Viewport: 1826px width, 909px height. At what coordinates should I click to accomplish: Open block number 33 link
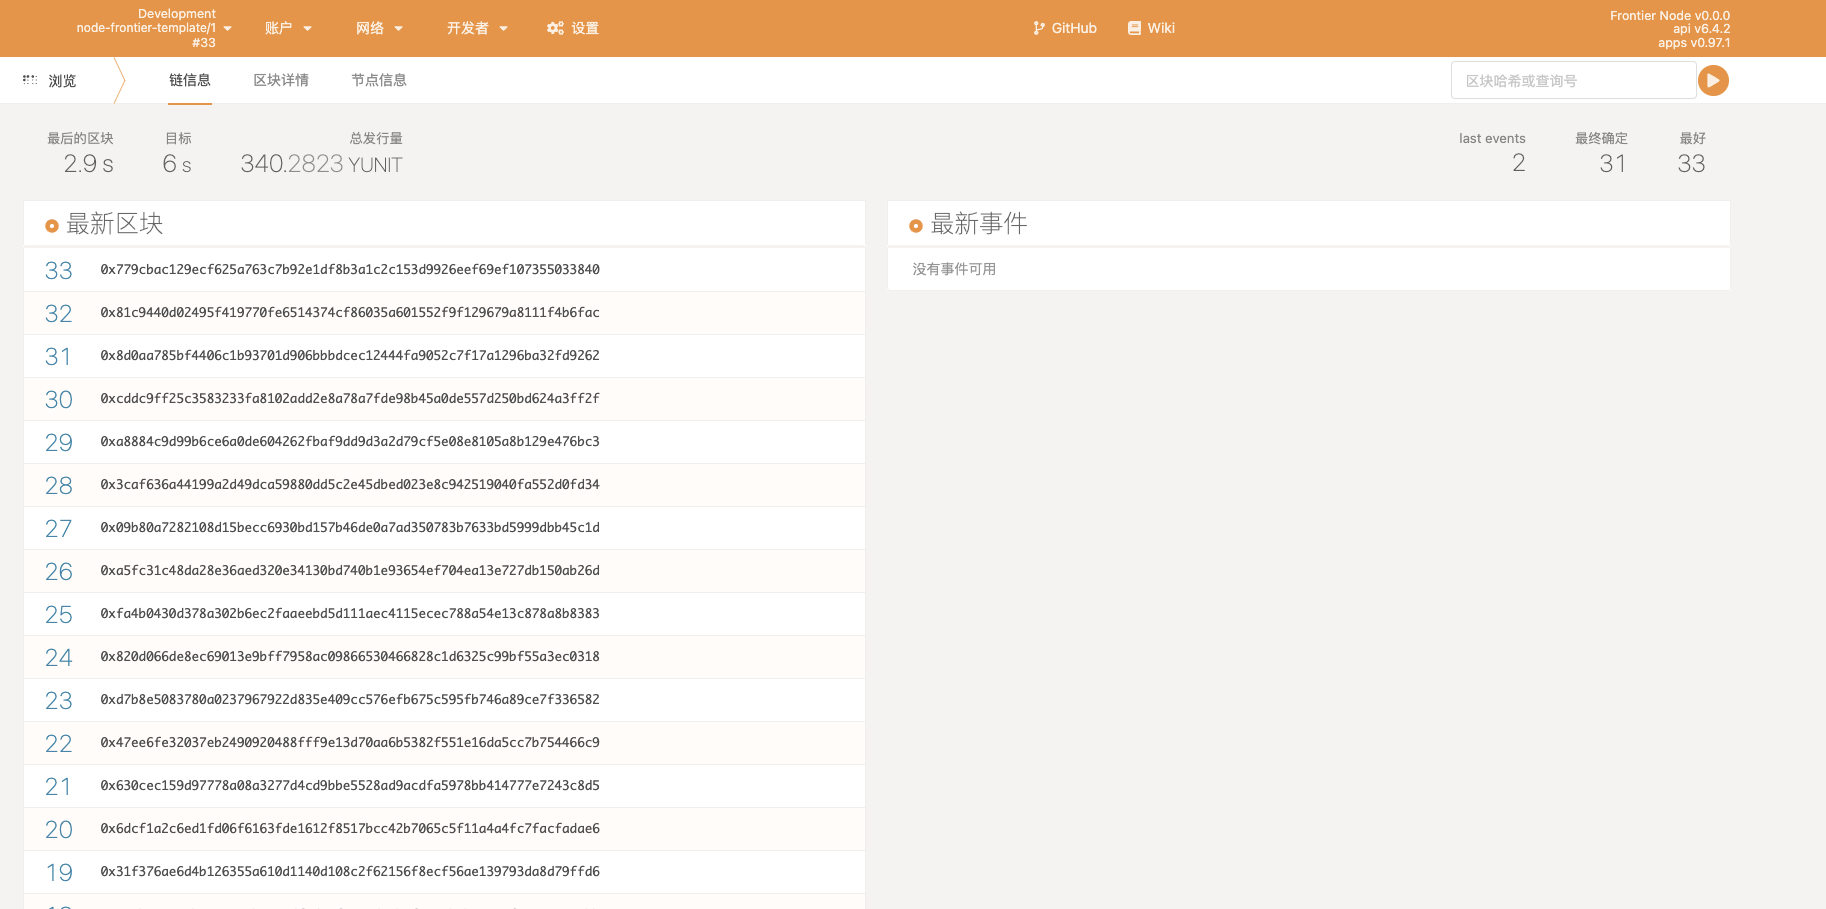pyautogui.click(x=59, y=270)
